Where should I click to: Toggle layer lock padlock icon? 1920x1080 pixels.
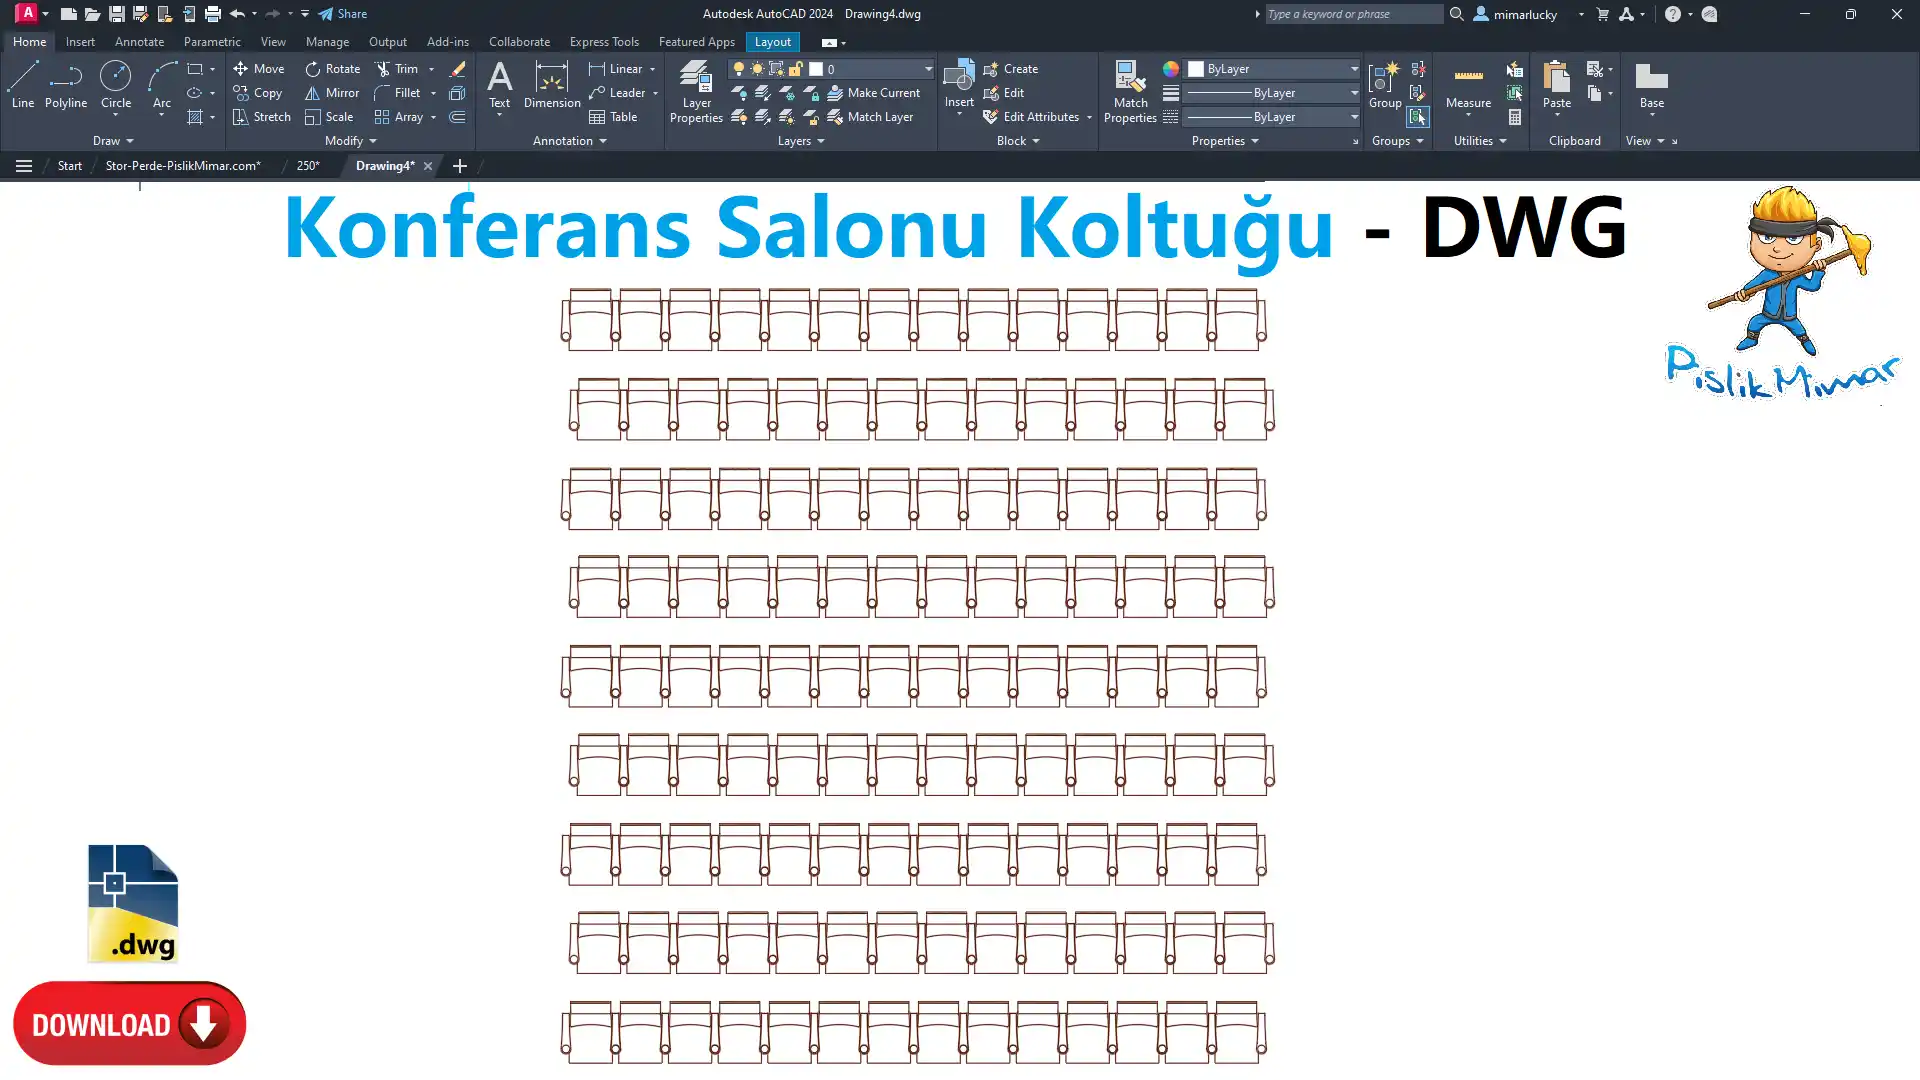coord(796,69)
